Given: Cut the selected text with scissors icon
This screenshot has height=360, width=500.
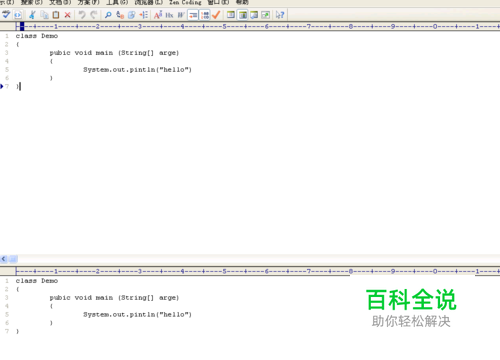Looking at the screenshot, I should click(x=32, y=15).
